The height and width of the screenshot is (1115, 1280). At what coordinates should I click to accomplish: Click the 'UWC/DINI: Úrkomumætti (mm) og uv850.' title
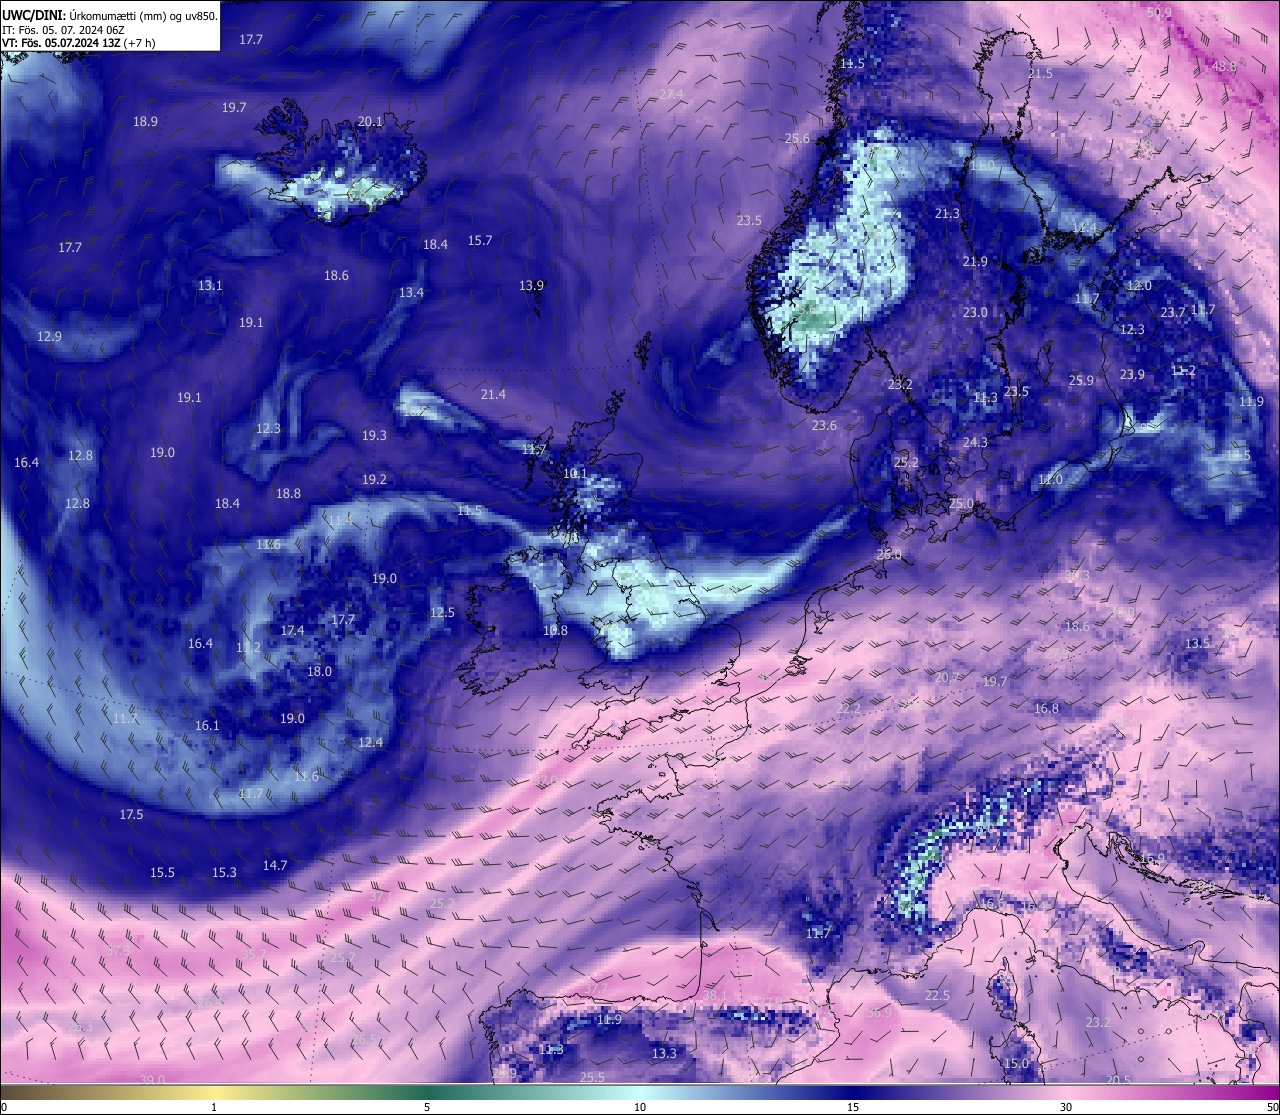[109, 15]
